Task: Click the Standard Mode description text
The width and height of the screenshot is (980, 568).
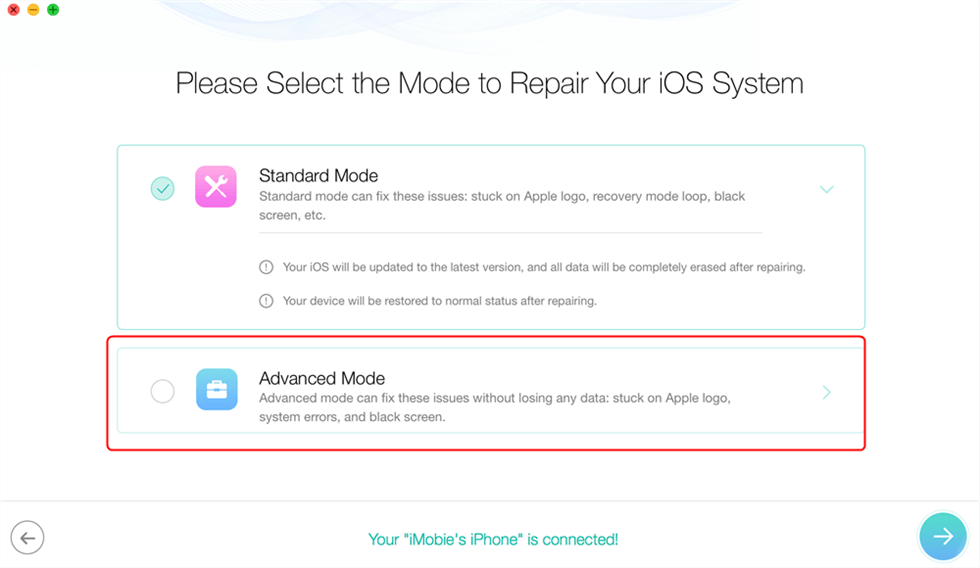Action: coord(502,205)
